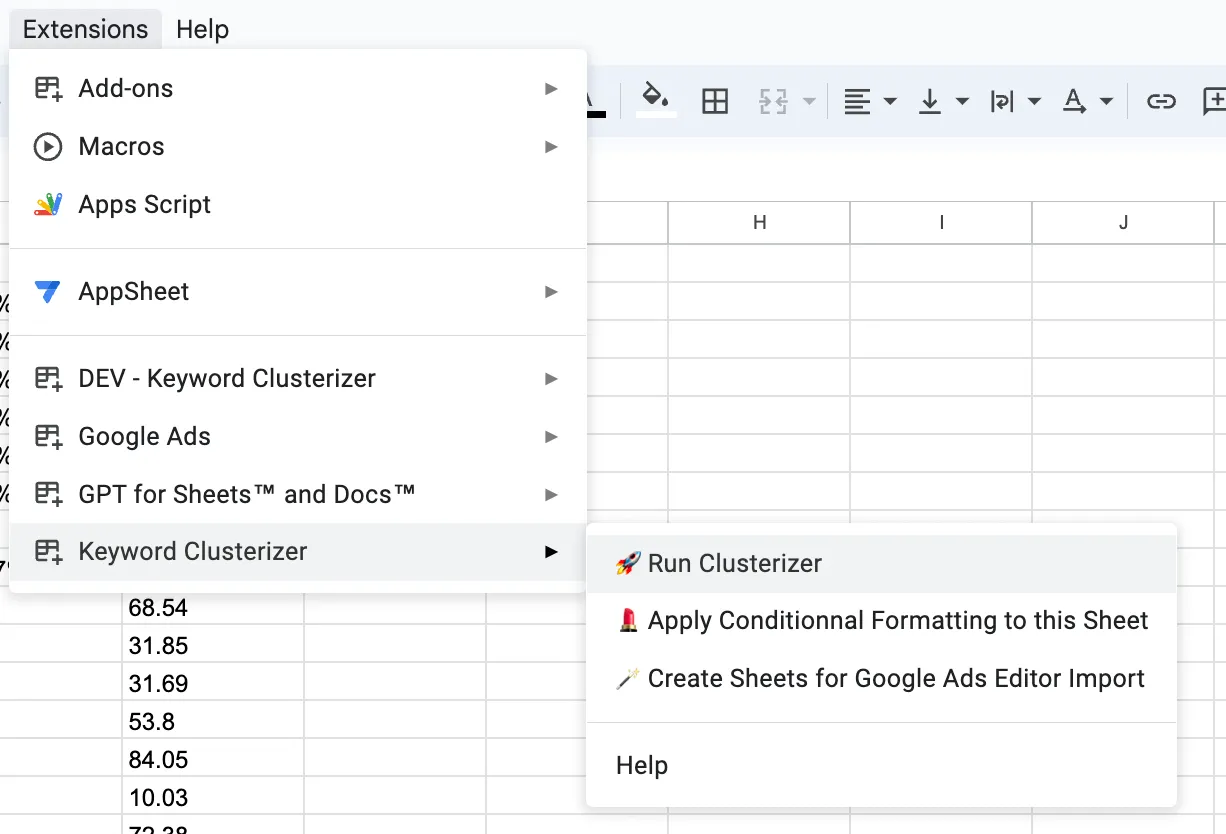Click the Keyword Clusterizer add-on icon
Image resolution: width=1226 pixels, height=834 pixels.
48,552
